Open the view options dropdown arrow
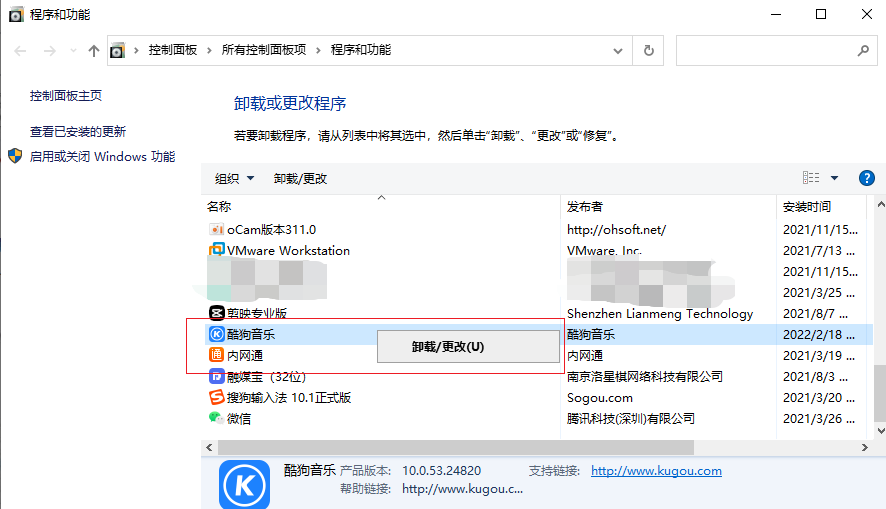The width and height of the screenshot is (886, 509). (835, 178)
